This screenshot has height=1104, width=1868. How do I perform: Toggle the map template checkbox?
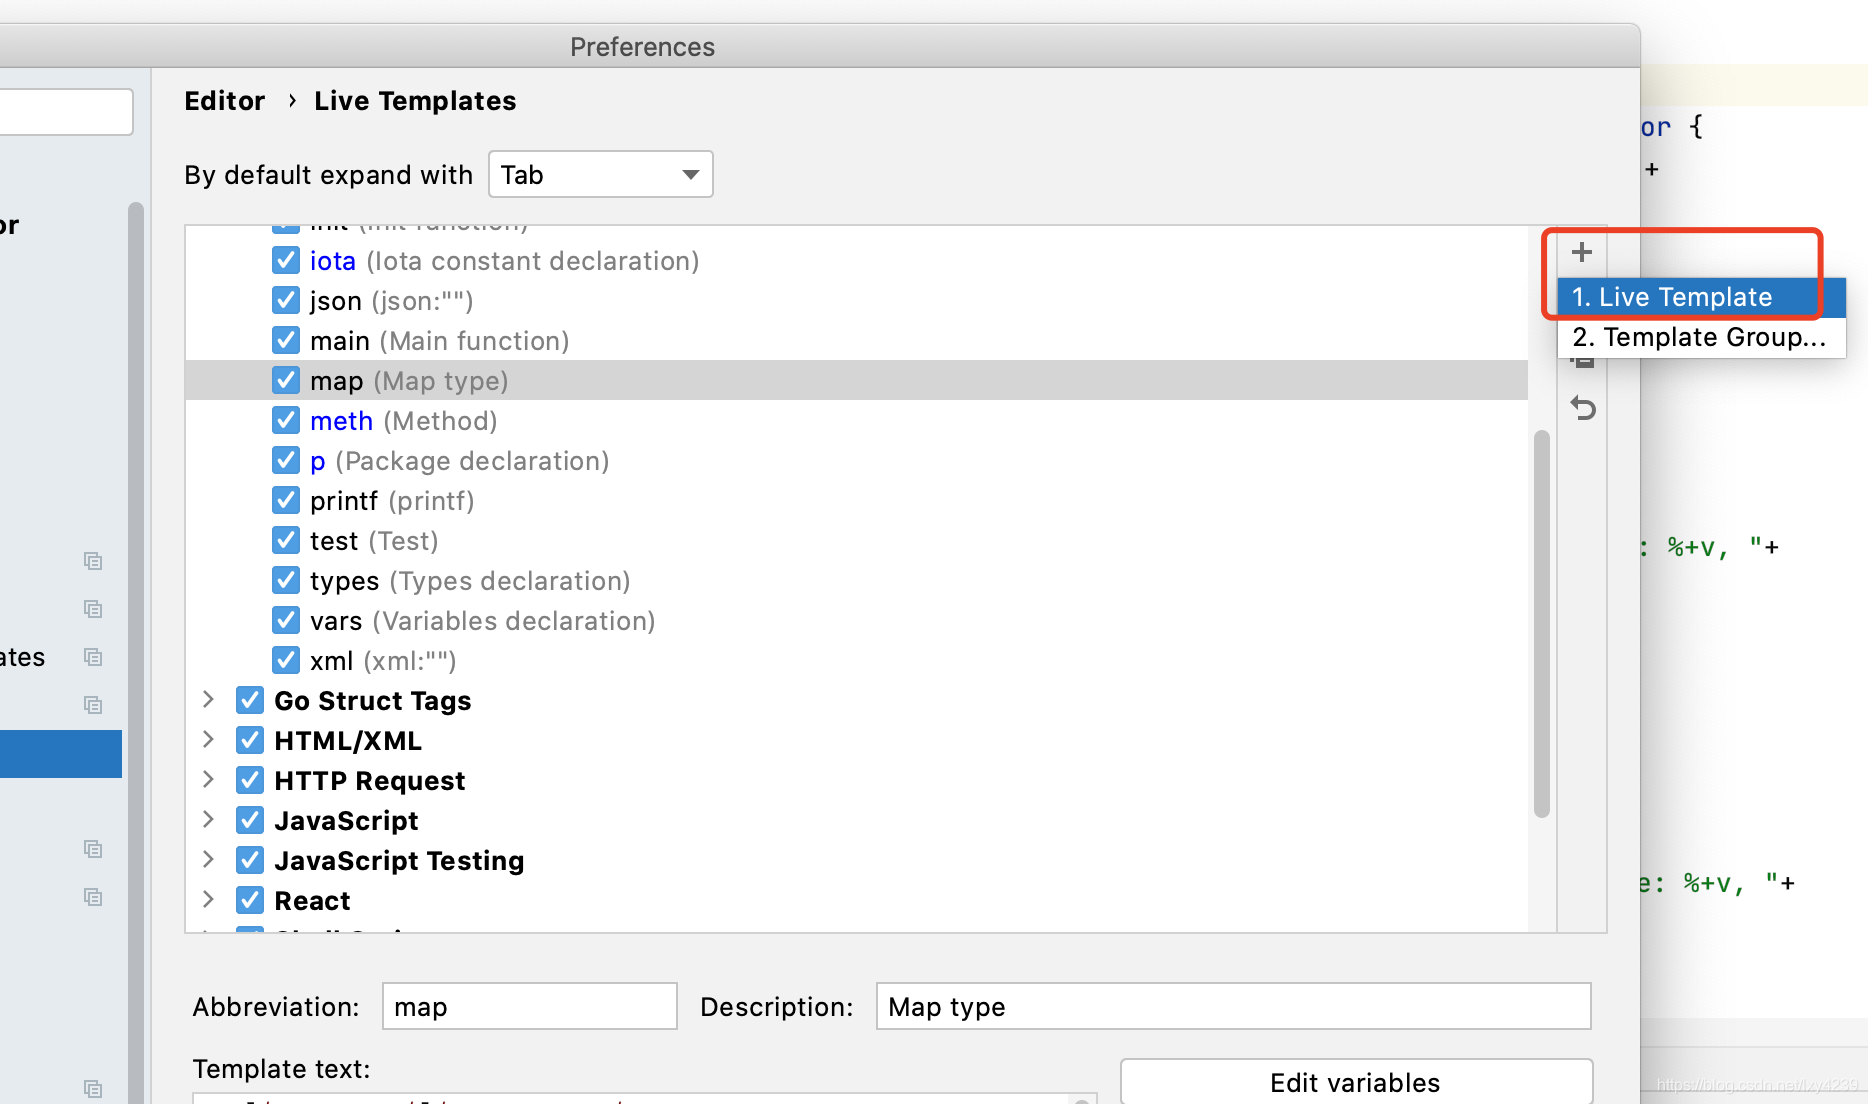286,380
